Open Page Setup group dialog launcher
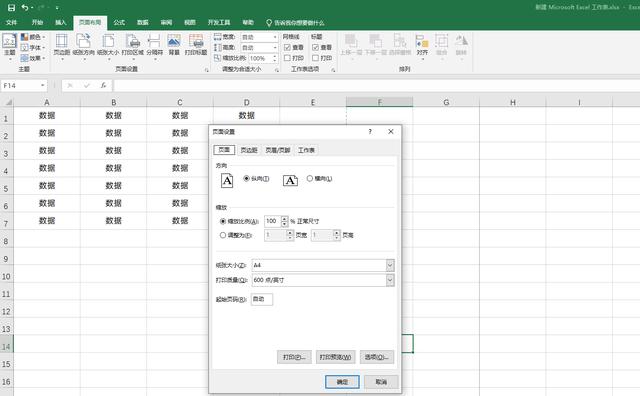Image resolution: width=640 pixels, height=396 pixels. 207,70
